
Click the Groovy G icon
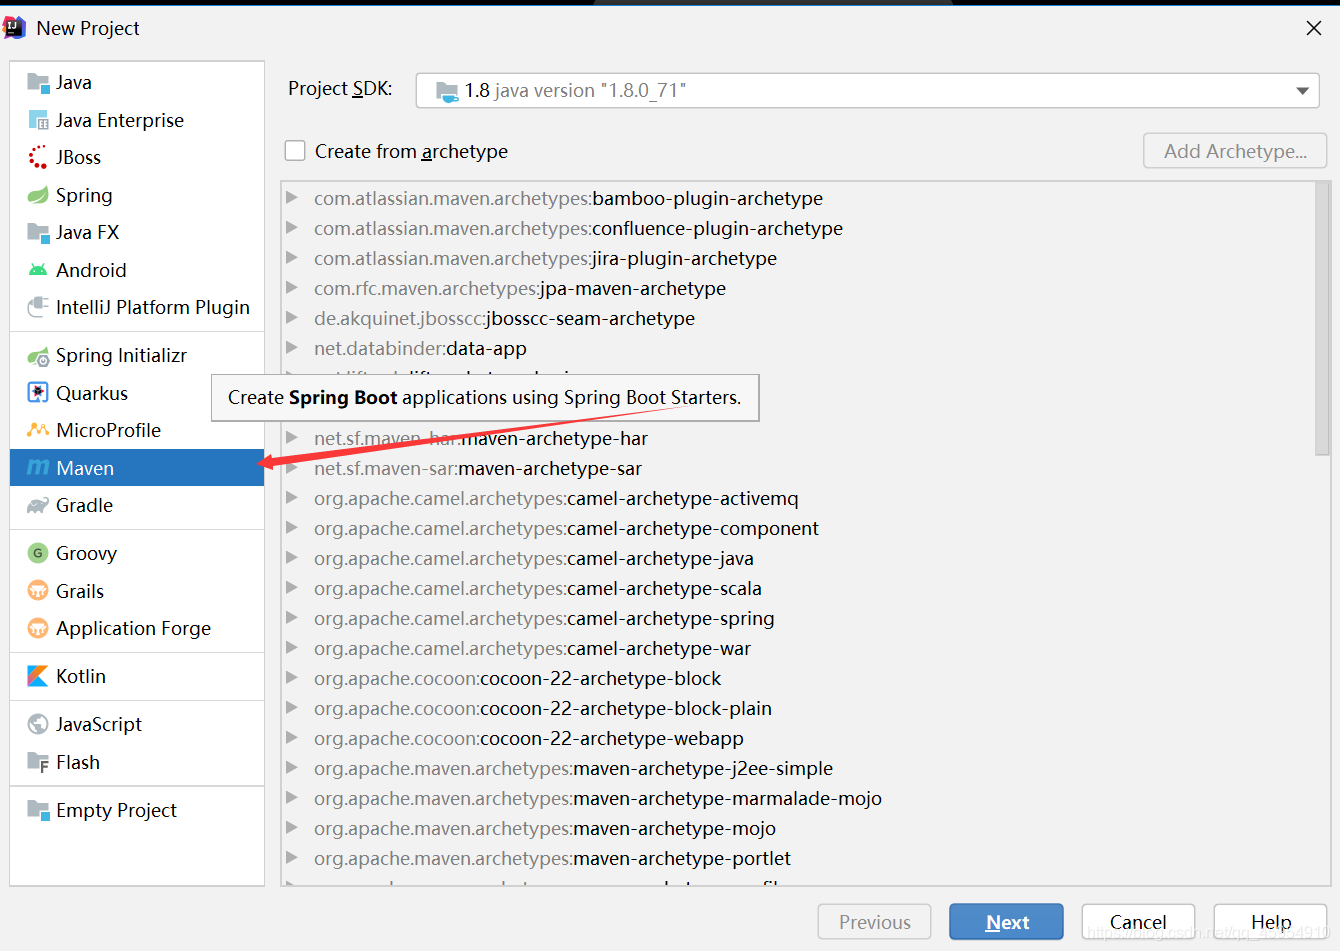pyautogui.click(x=38, y=554)
